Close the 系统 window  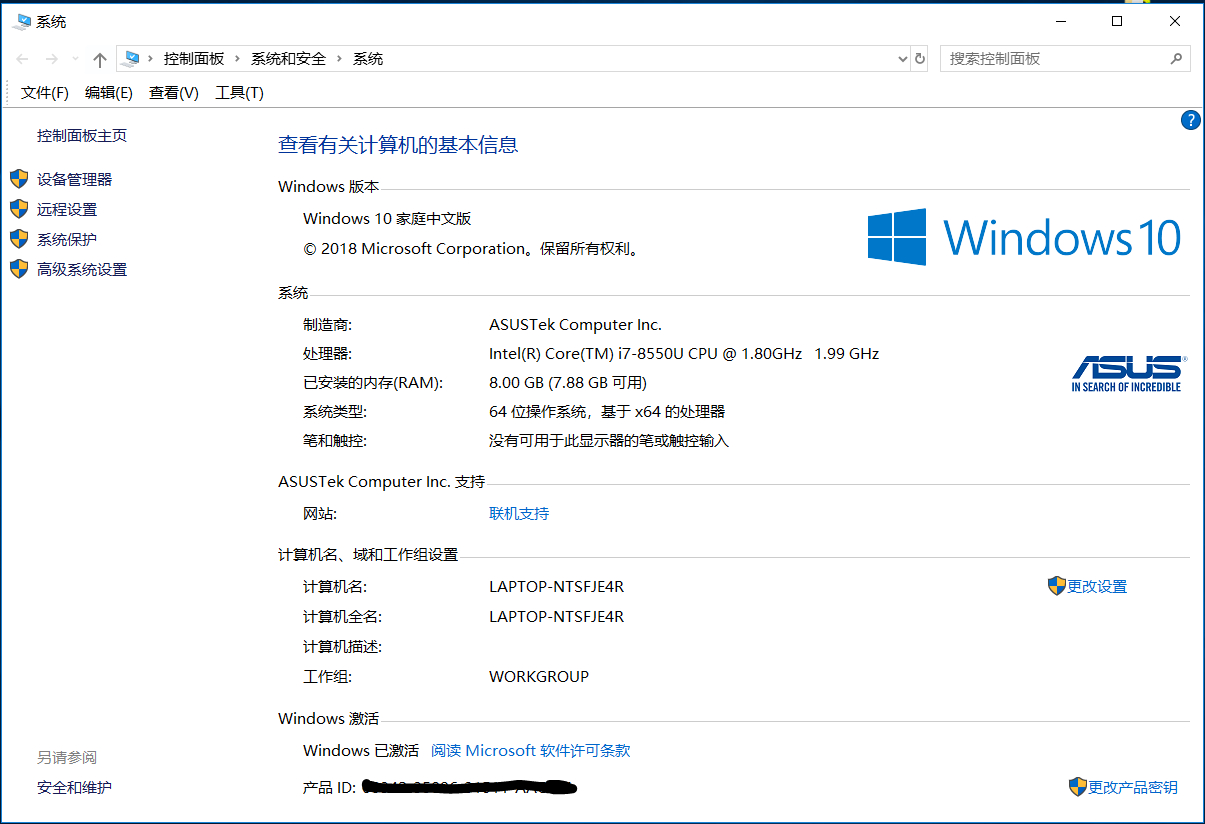pos(1175,21)
